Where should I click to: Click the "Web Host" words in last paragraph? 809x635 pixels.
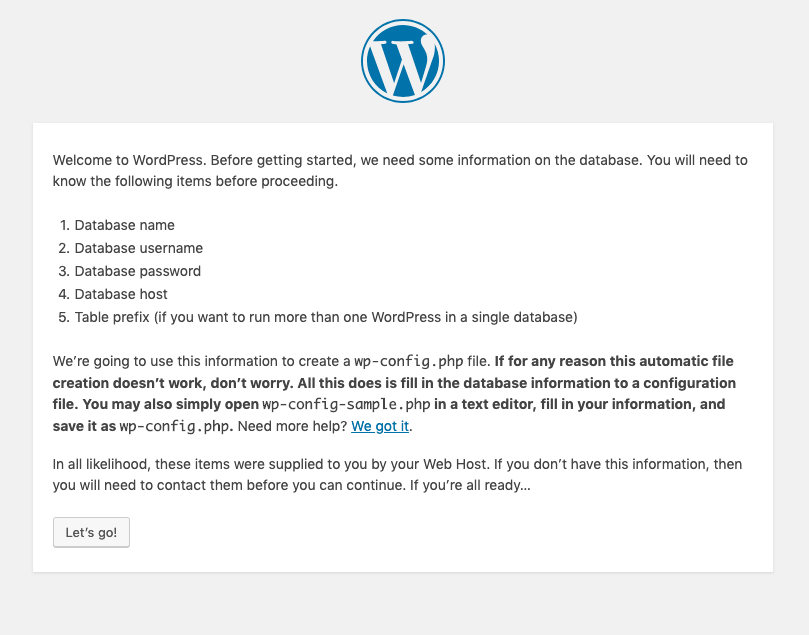coord(455,464)
